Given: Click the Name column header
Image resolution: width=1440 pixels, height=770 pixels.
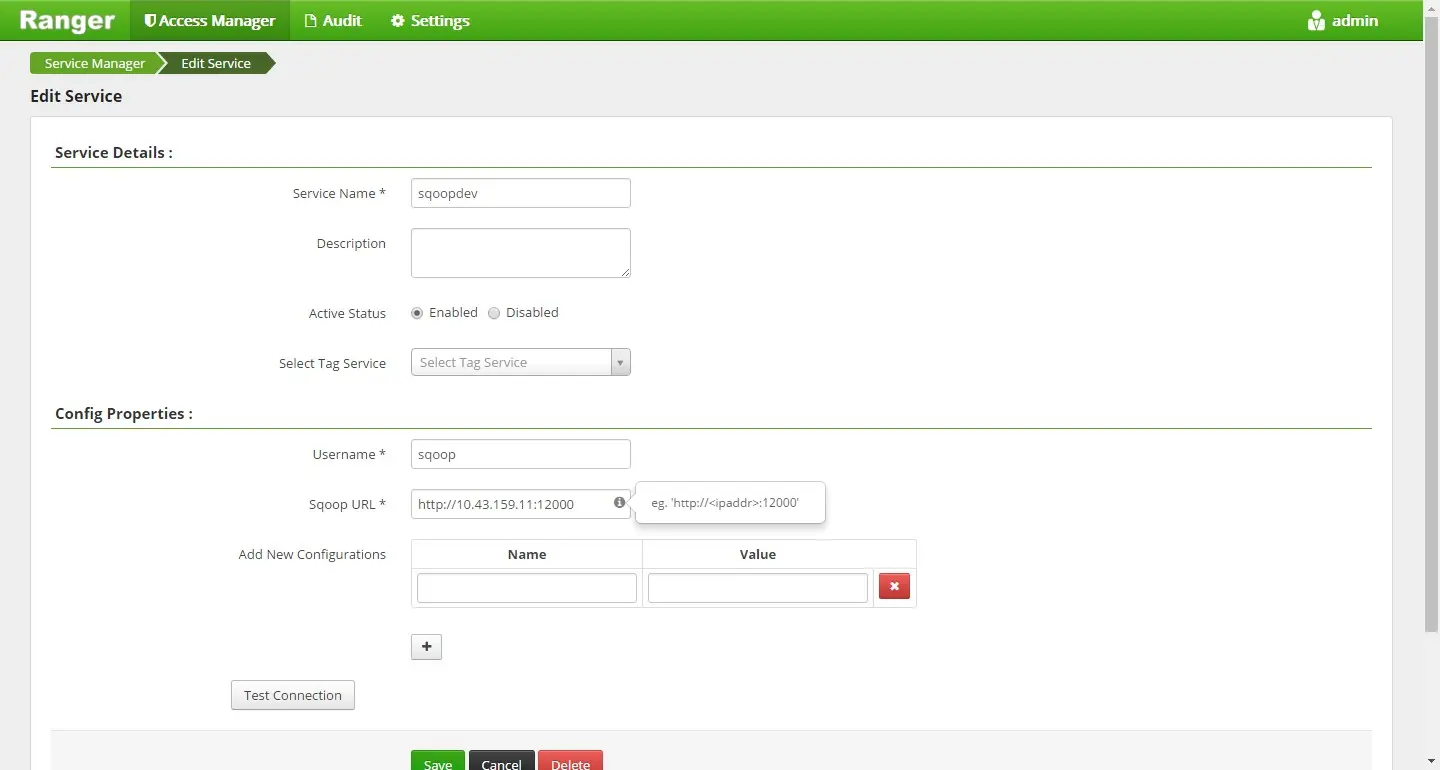Looking at the screenshot, I should 527,554.
